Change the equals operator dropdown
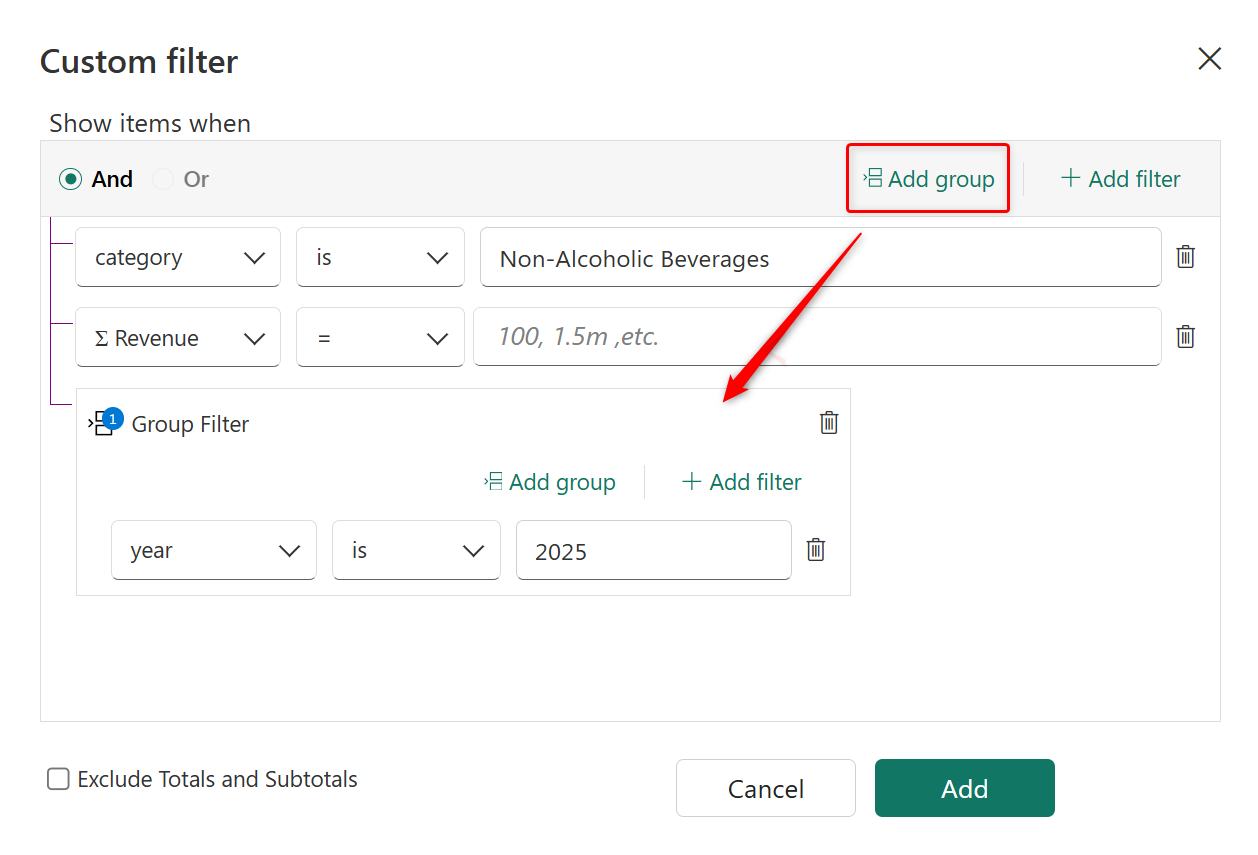The height and width of the screenshot is (855, 1258). point(380,338)
